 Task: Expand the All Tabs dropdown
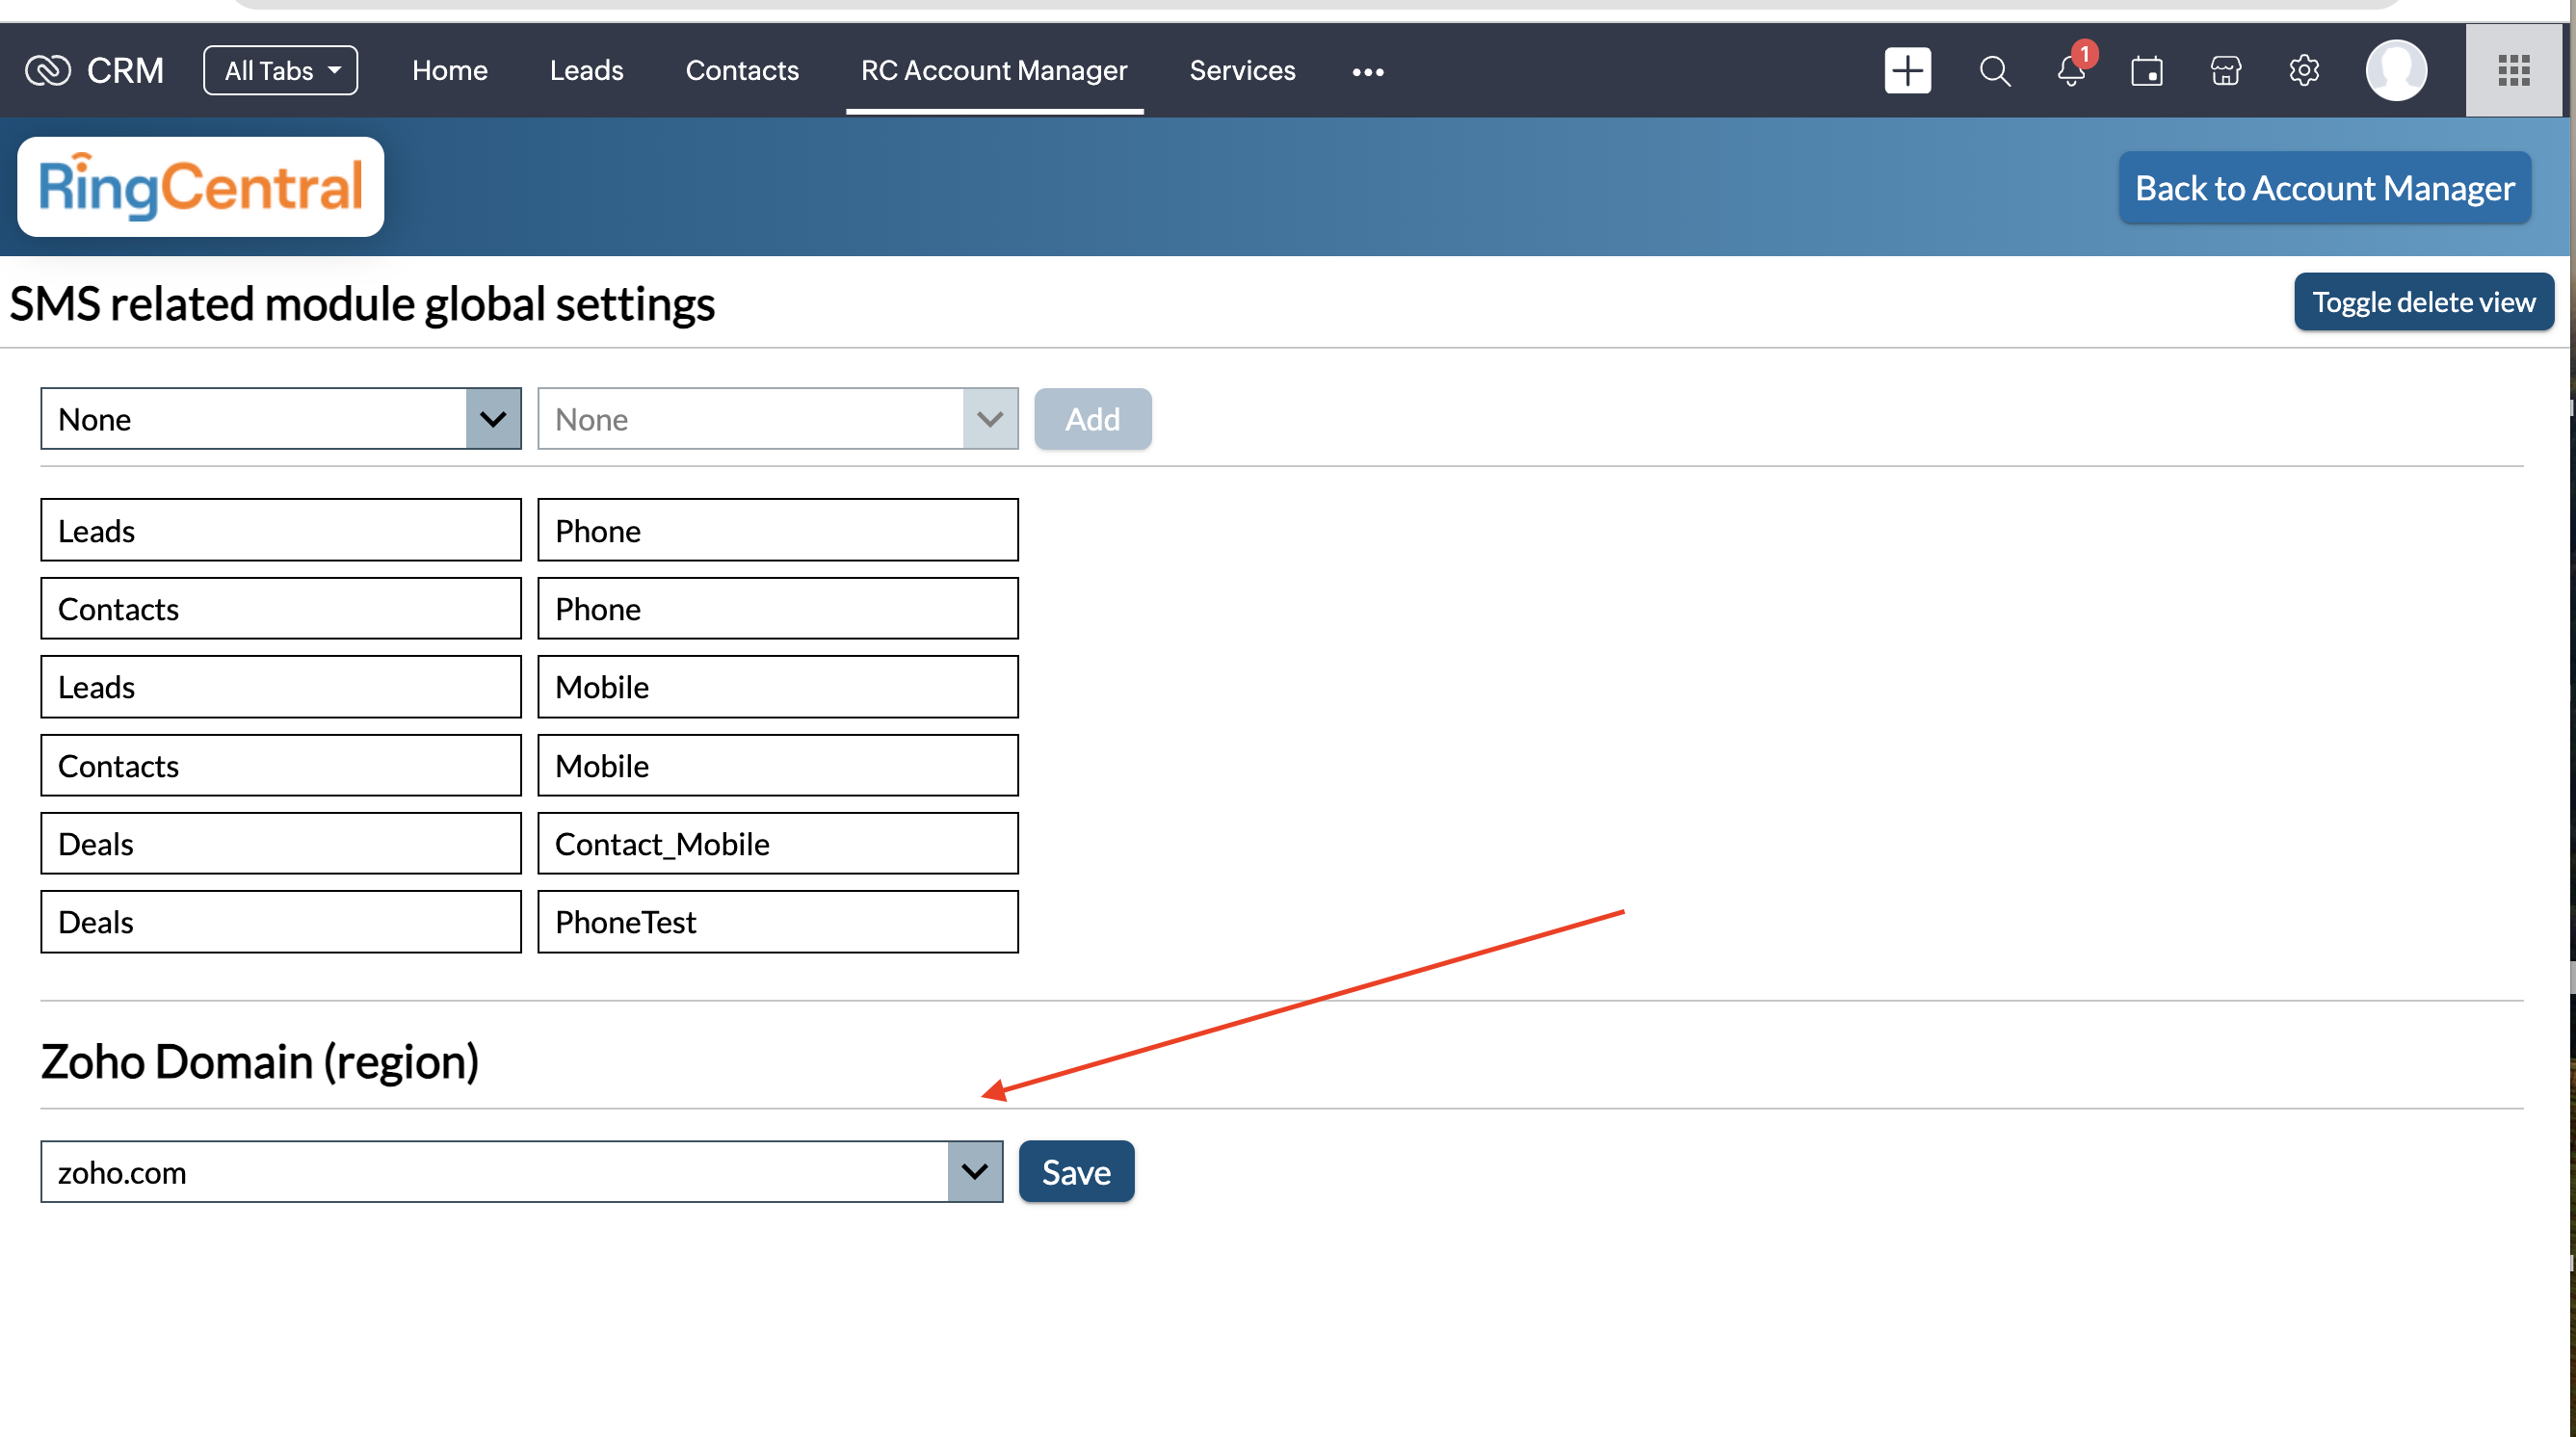tap(280, 70)
